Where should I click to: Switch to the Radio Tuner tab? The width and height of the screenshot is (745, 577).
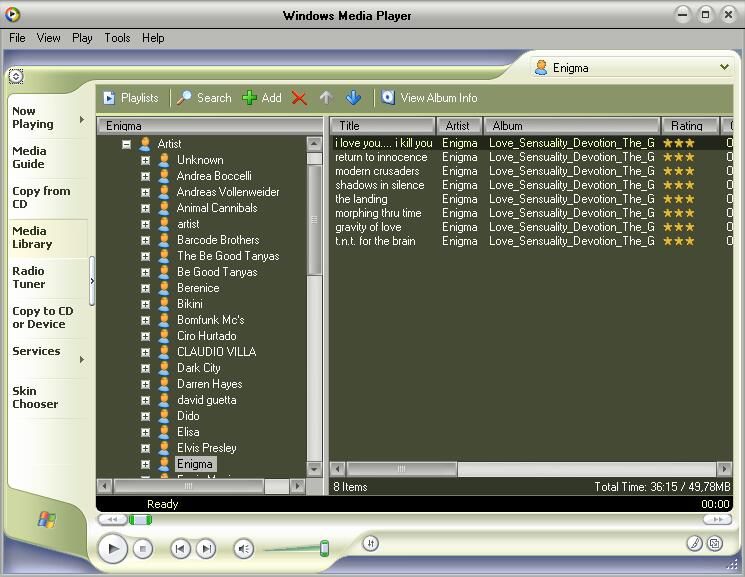tap(30, 277)
